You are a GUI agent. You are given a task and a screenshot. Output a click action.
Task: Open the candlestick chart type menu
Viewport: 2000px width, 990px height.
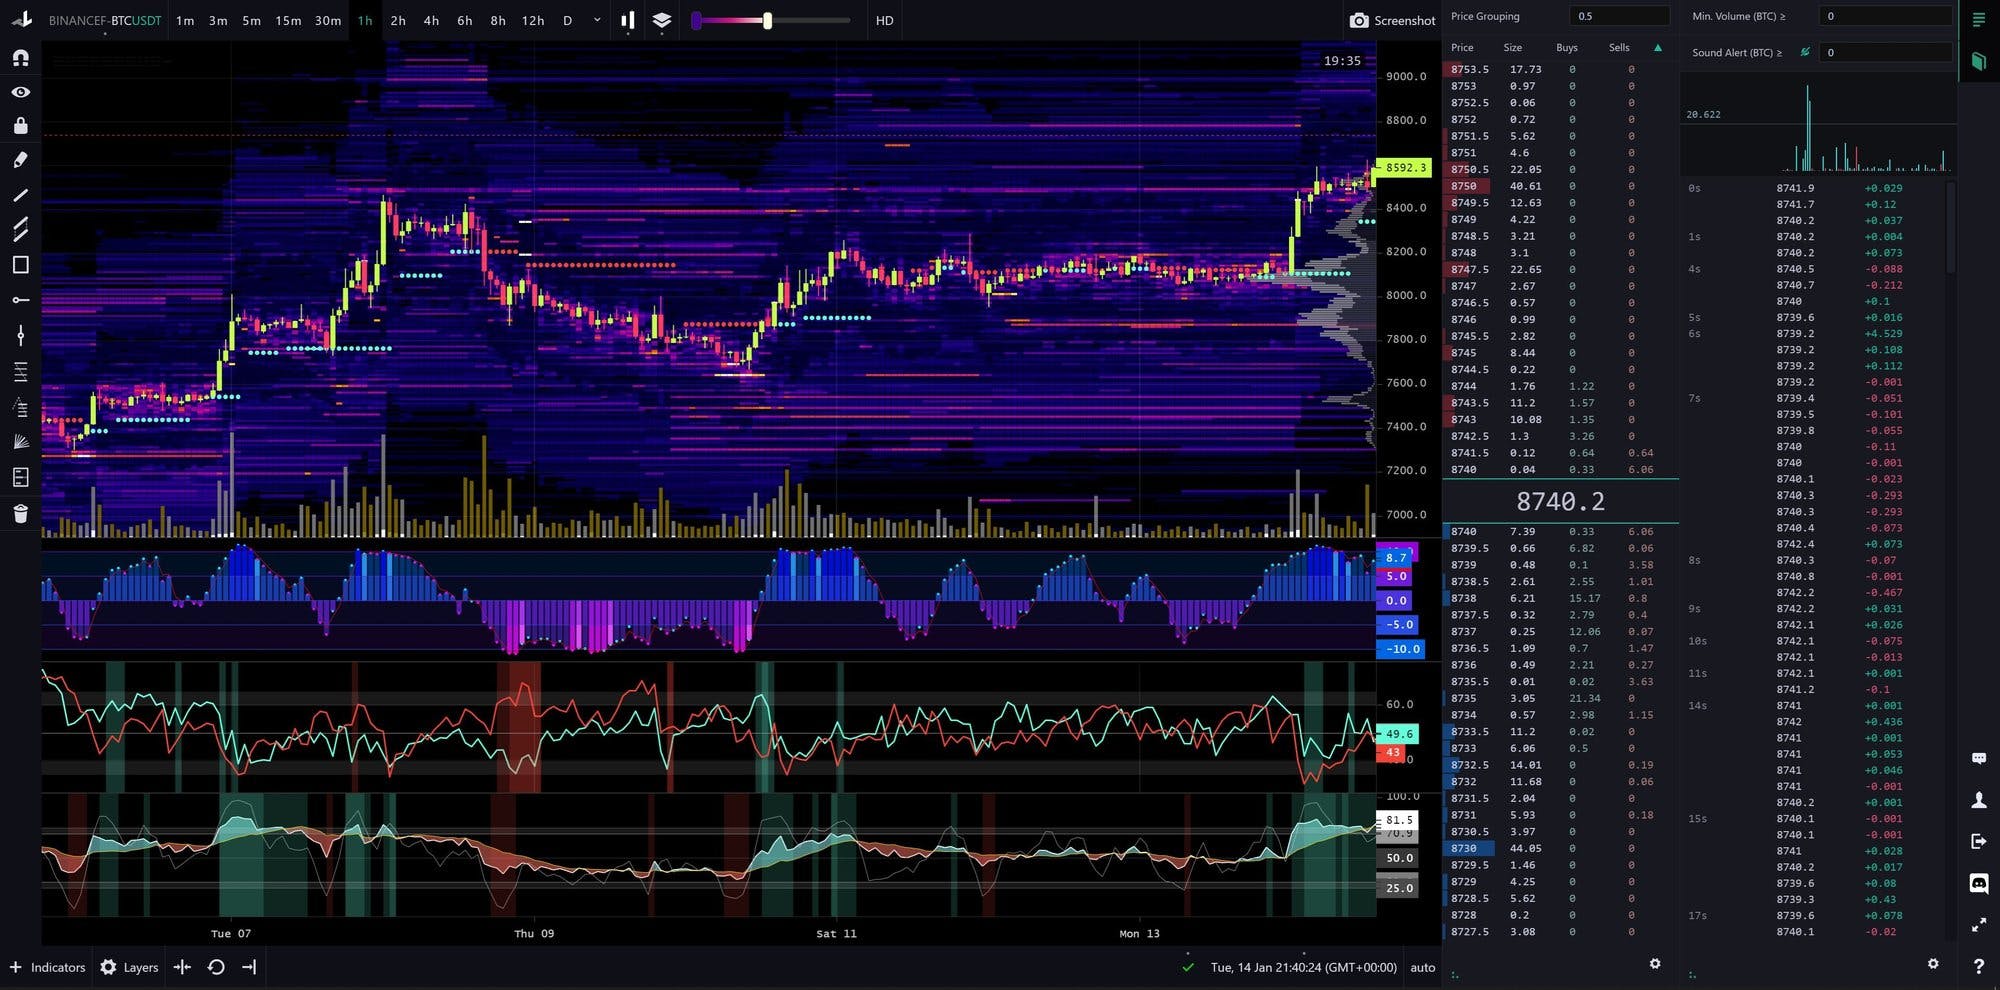628,20
